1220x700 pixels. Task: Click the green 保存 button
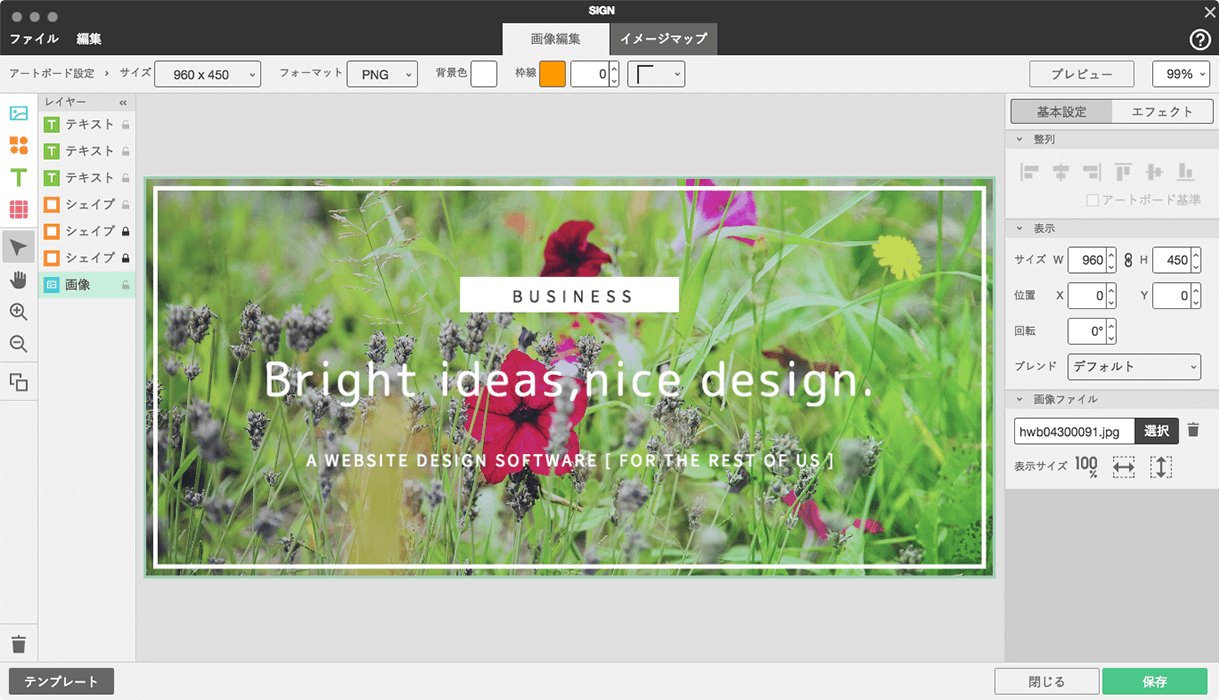(x=1154, y=682)
